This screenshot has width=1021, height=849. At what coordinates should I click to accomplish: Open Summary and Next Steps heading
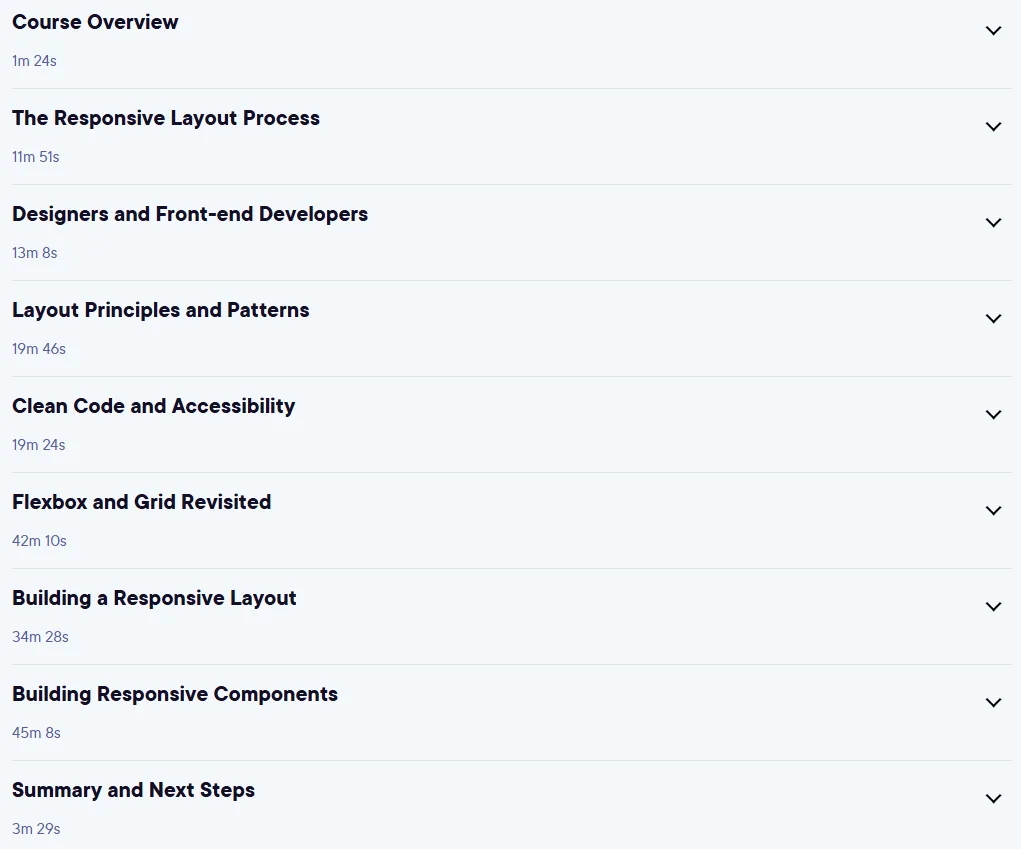tap(133, 790)
